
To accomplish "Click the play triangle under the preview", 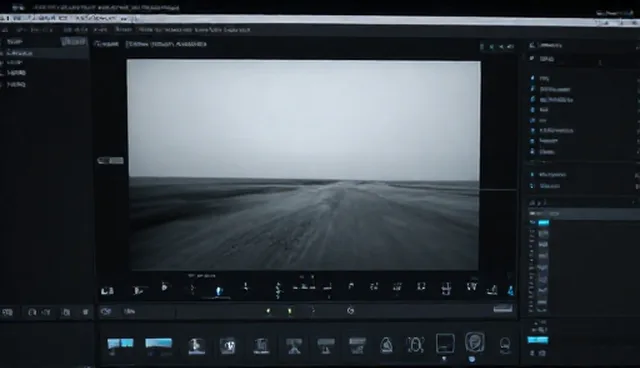I will point(164,287).
